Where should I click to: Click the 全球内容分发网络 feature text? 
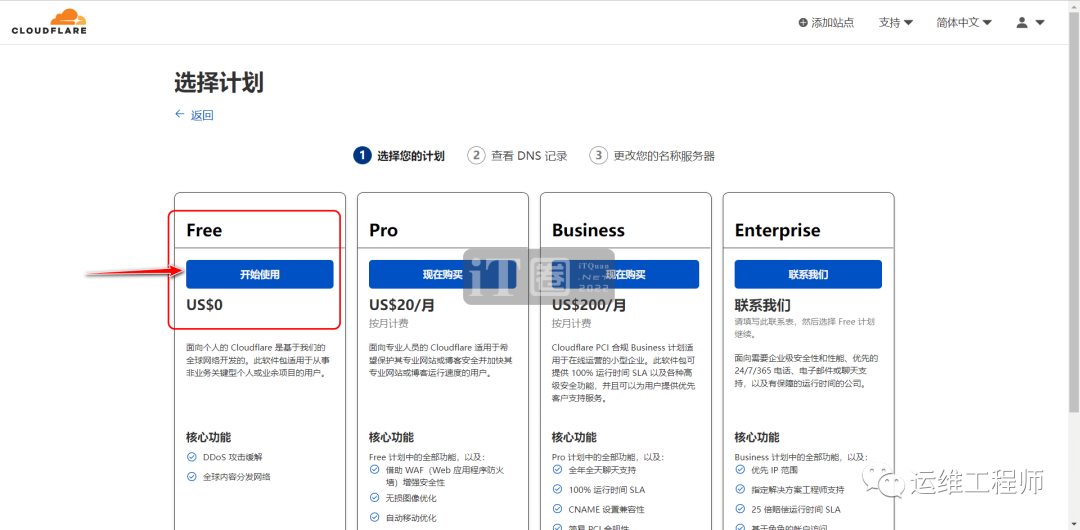coord(236,476)
